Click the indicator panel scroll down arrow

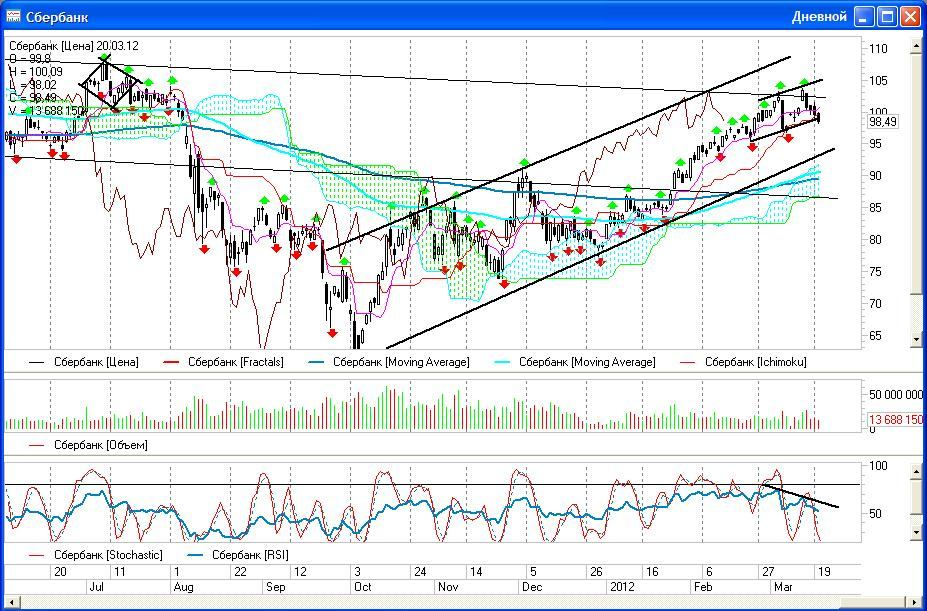916,533
